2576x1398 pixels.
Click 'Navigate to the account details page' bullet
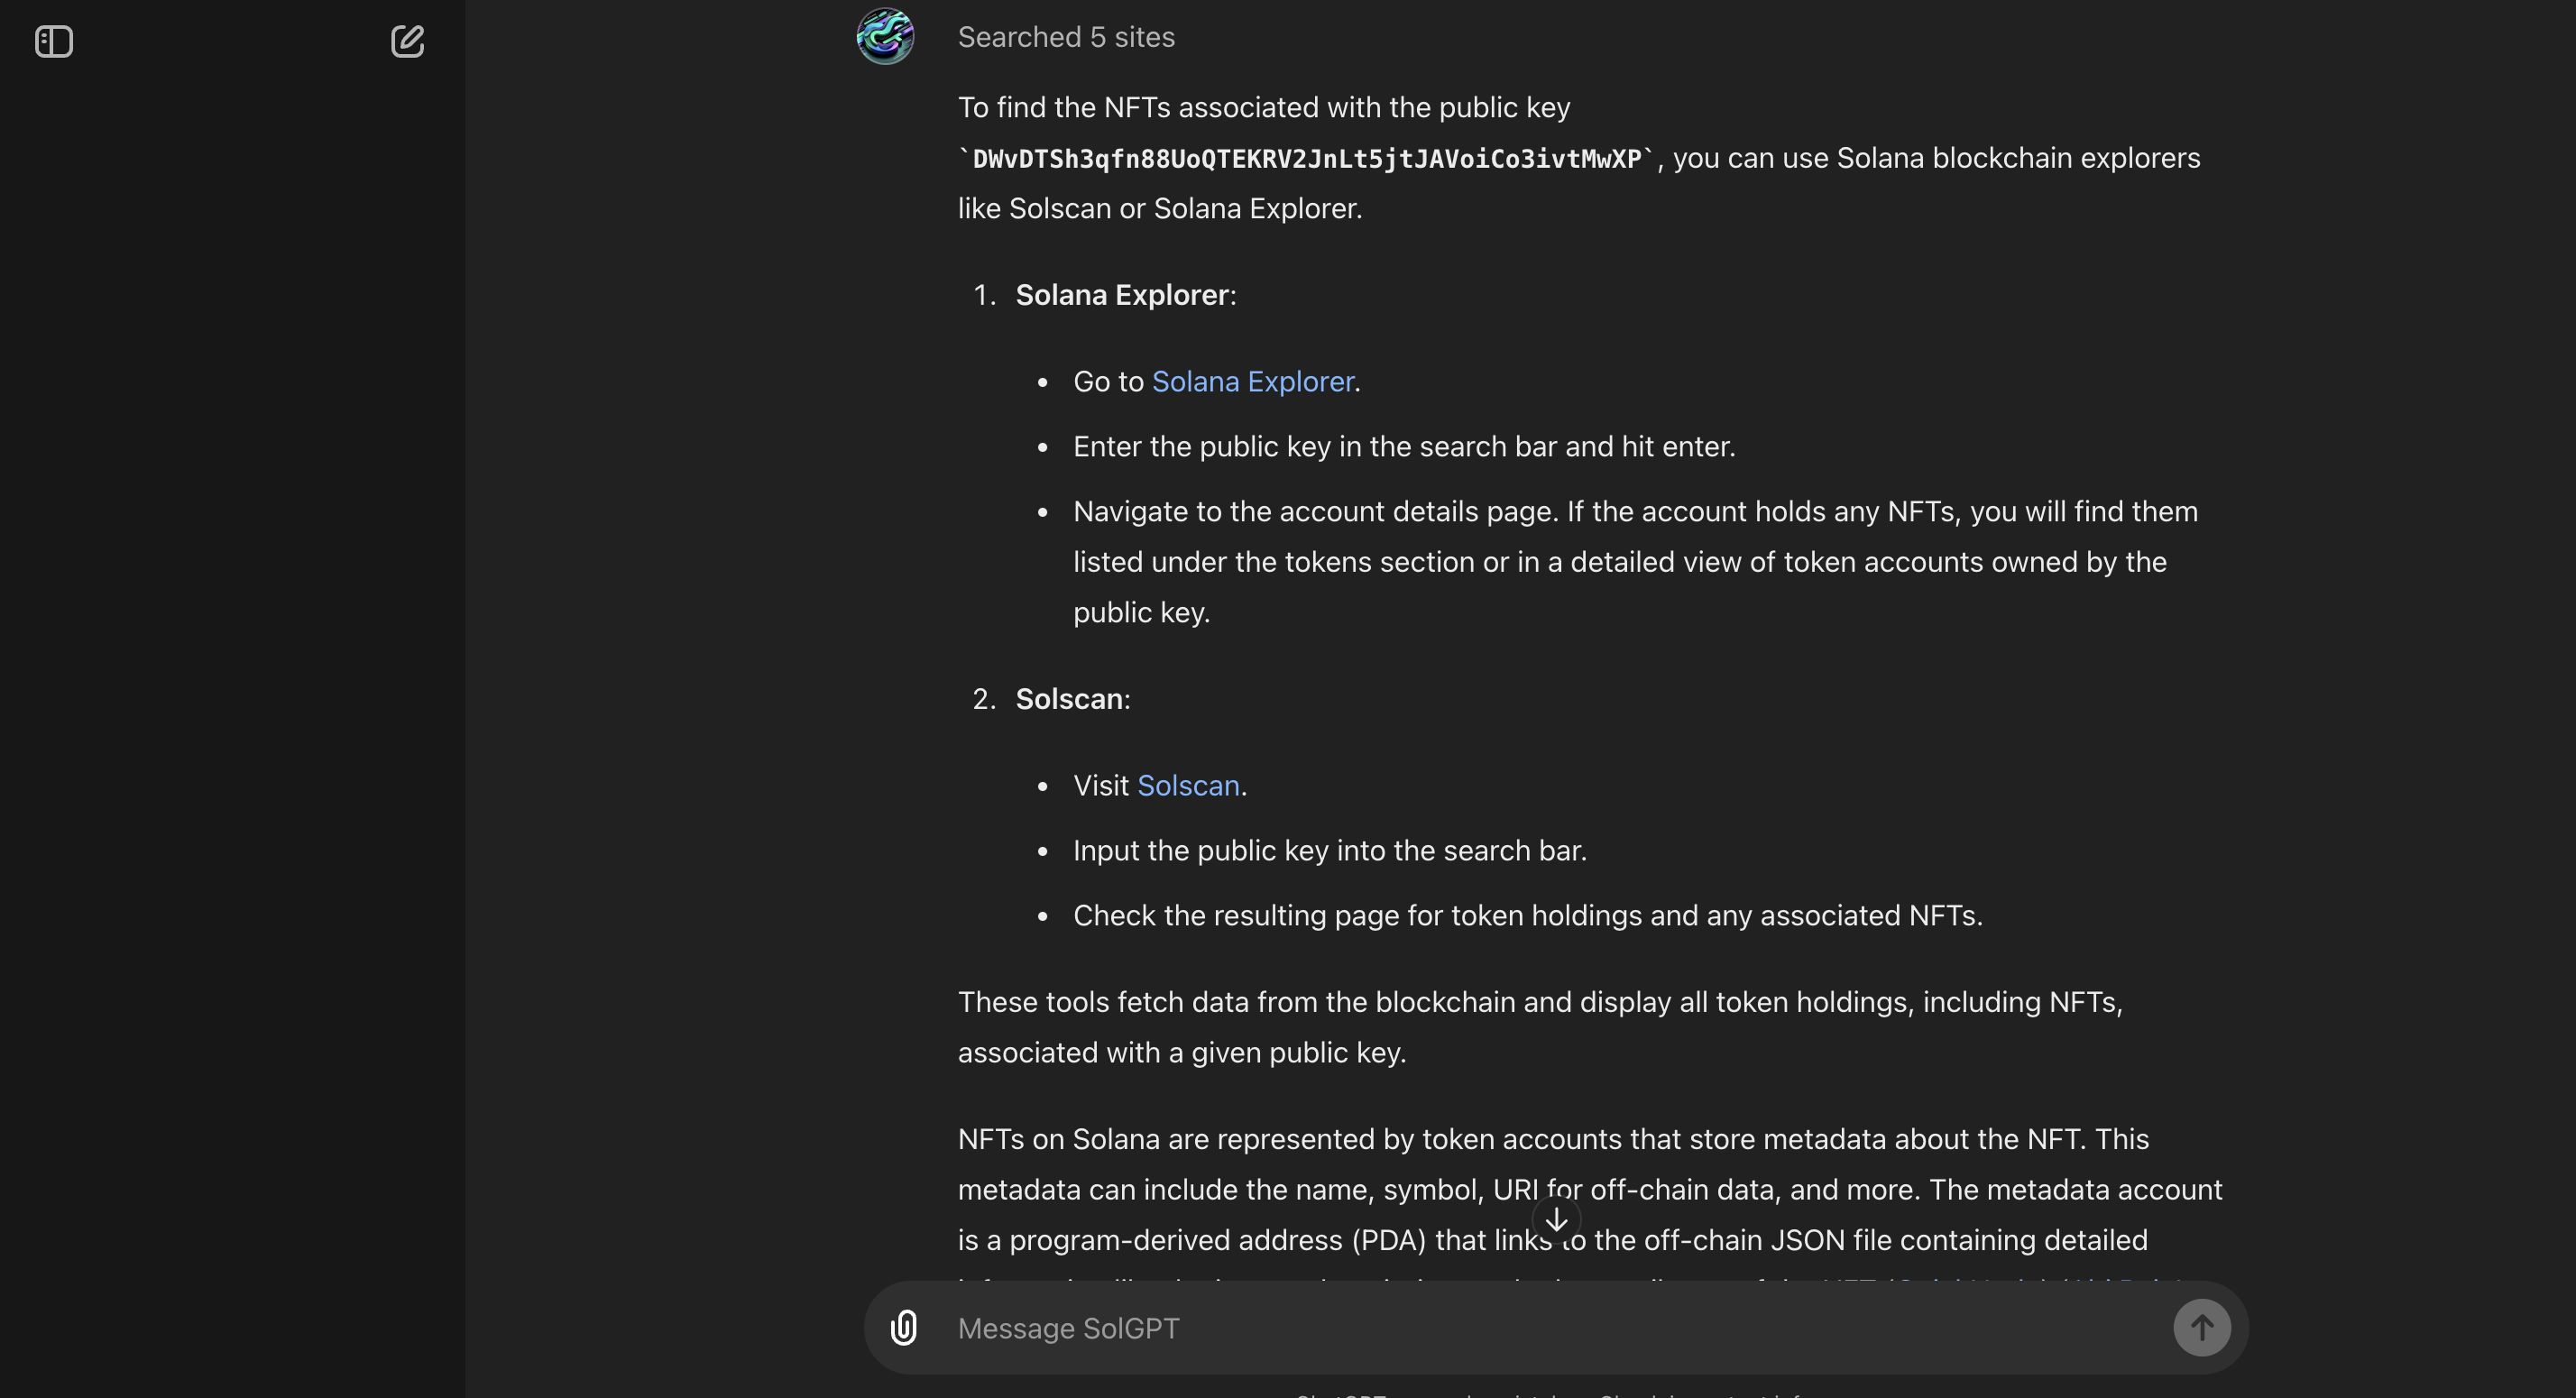pos(1635,562)
